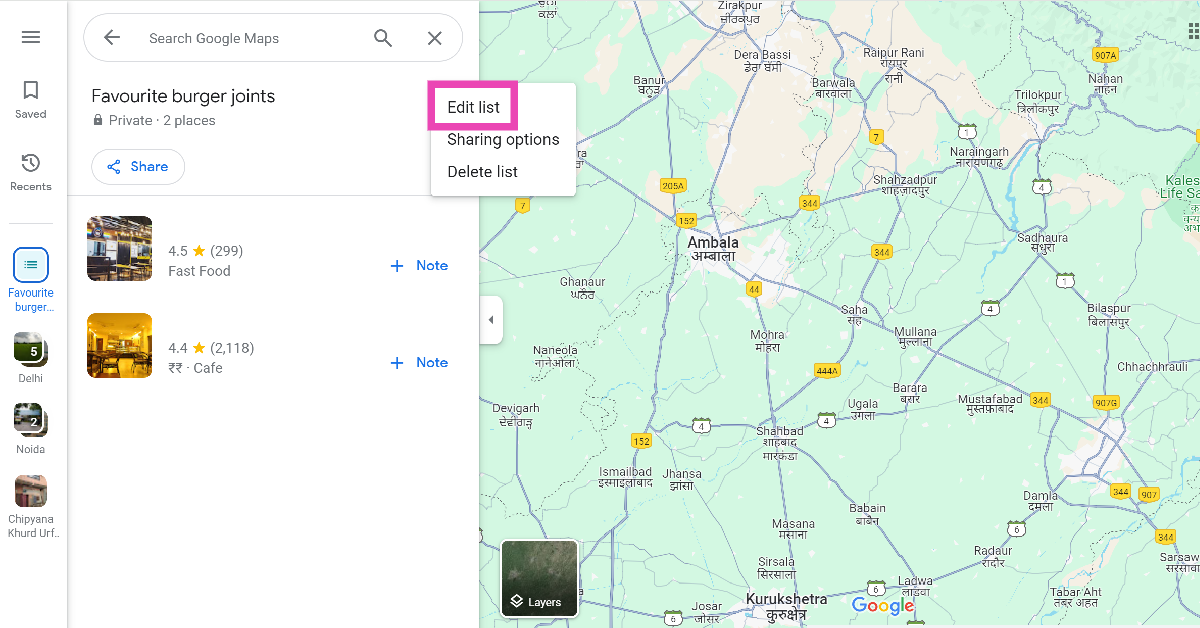
Task: Go back using the arrow in search box
Action: pos(112,38)
